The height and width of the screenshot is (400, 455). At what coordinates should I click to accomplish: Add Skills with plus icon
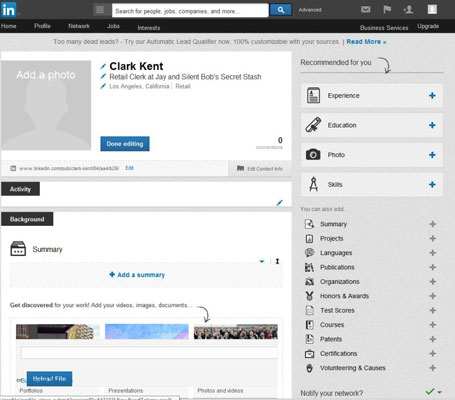(432, 185)
